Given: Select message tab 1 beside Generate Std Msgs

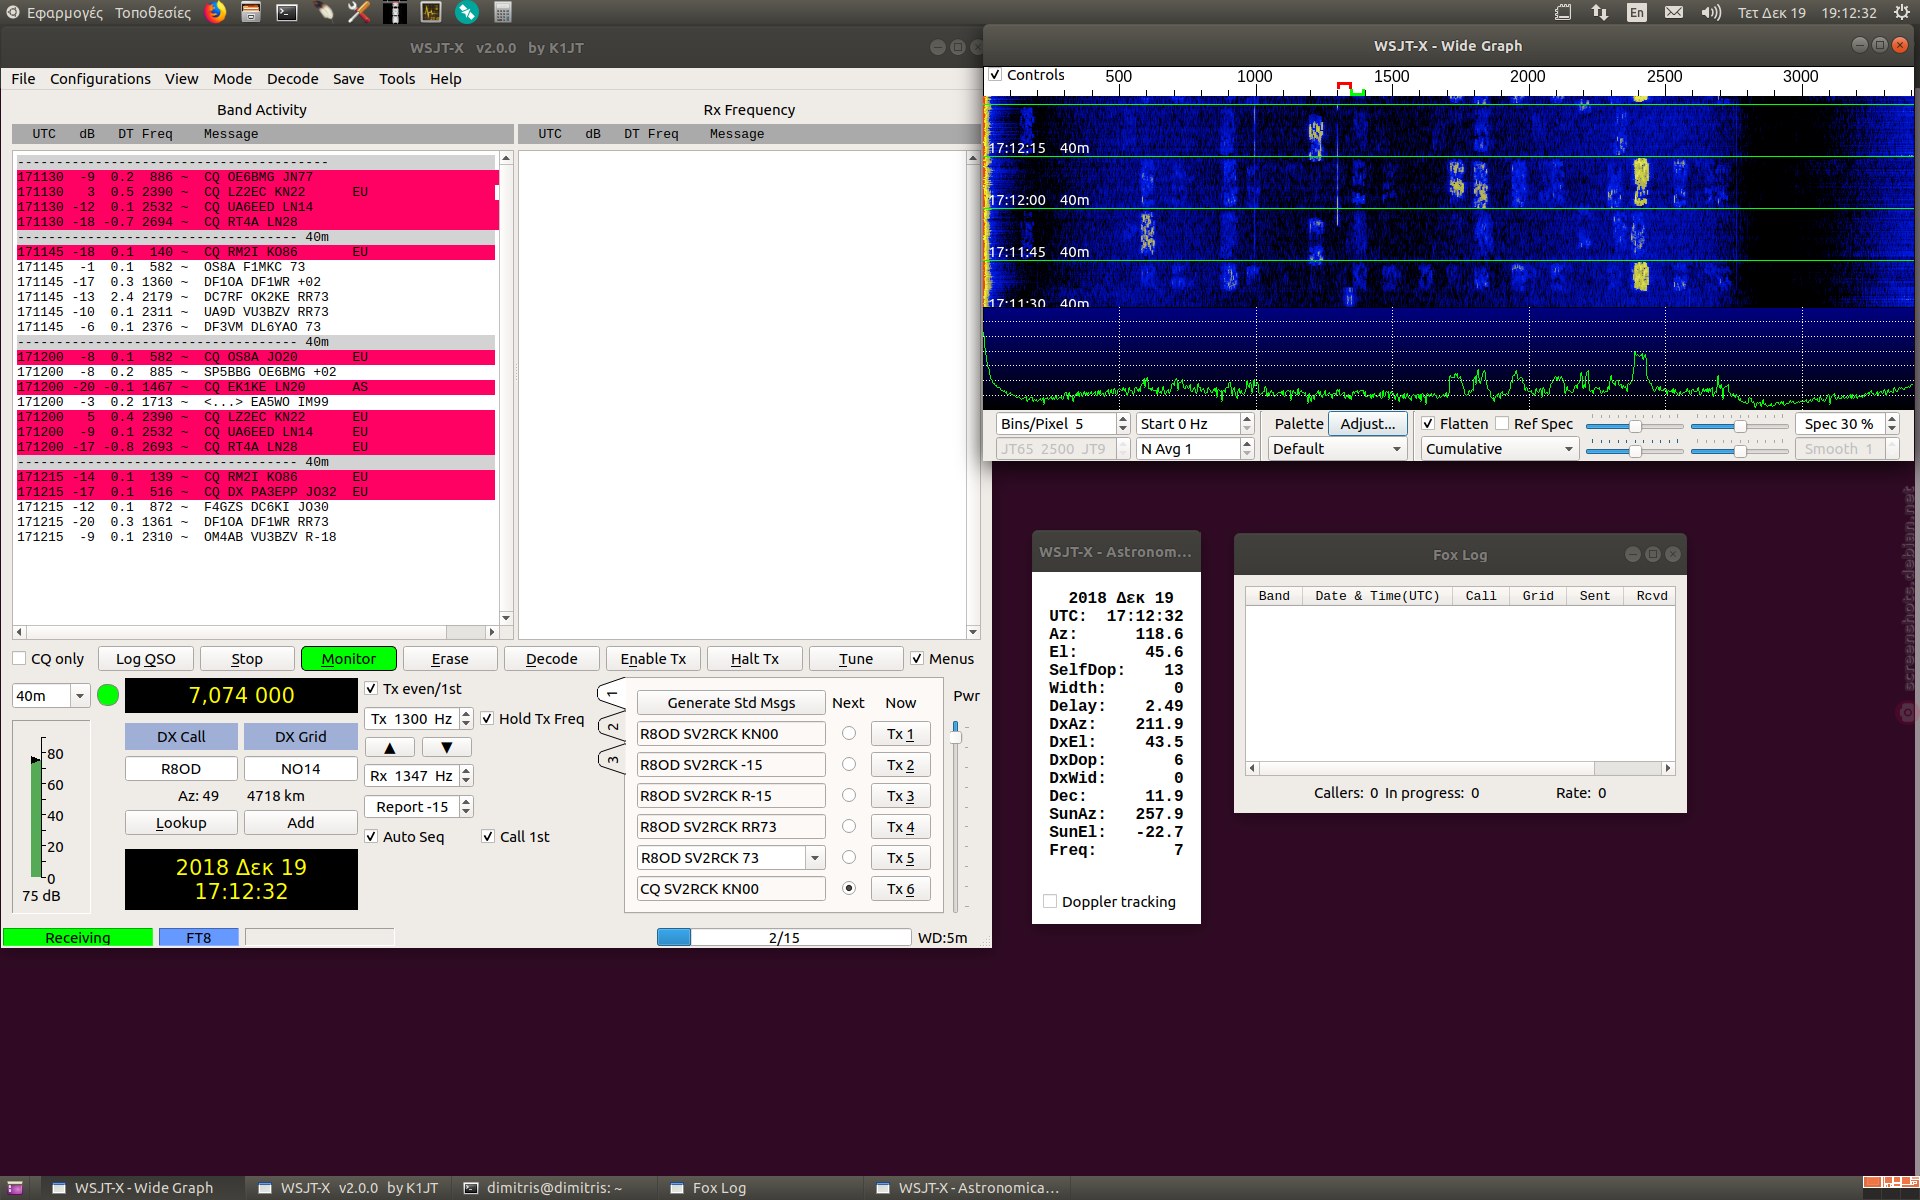Looking at the screenshot, I should pyautogui.click(x=612, y=692).
